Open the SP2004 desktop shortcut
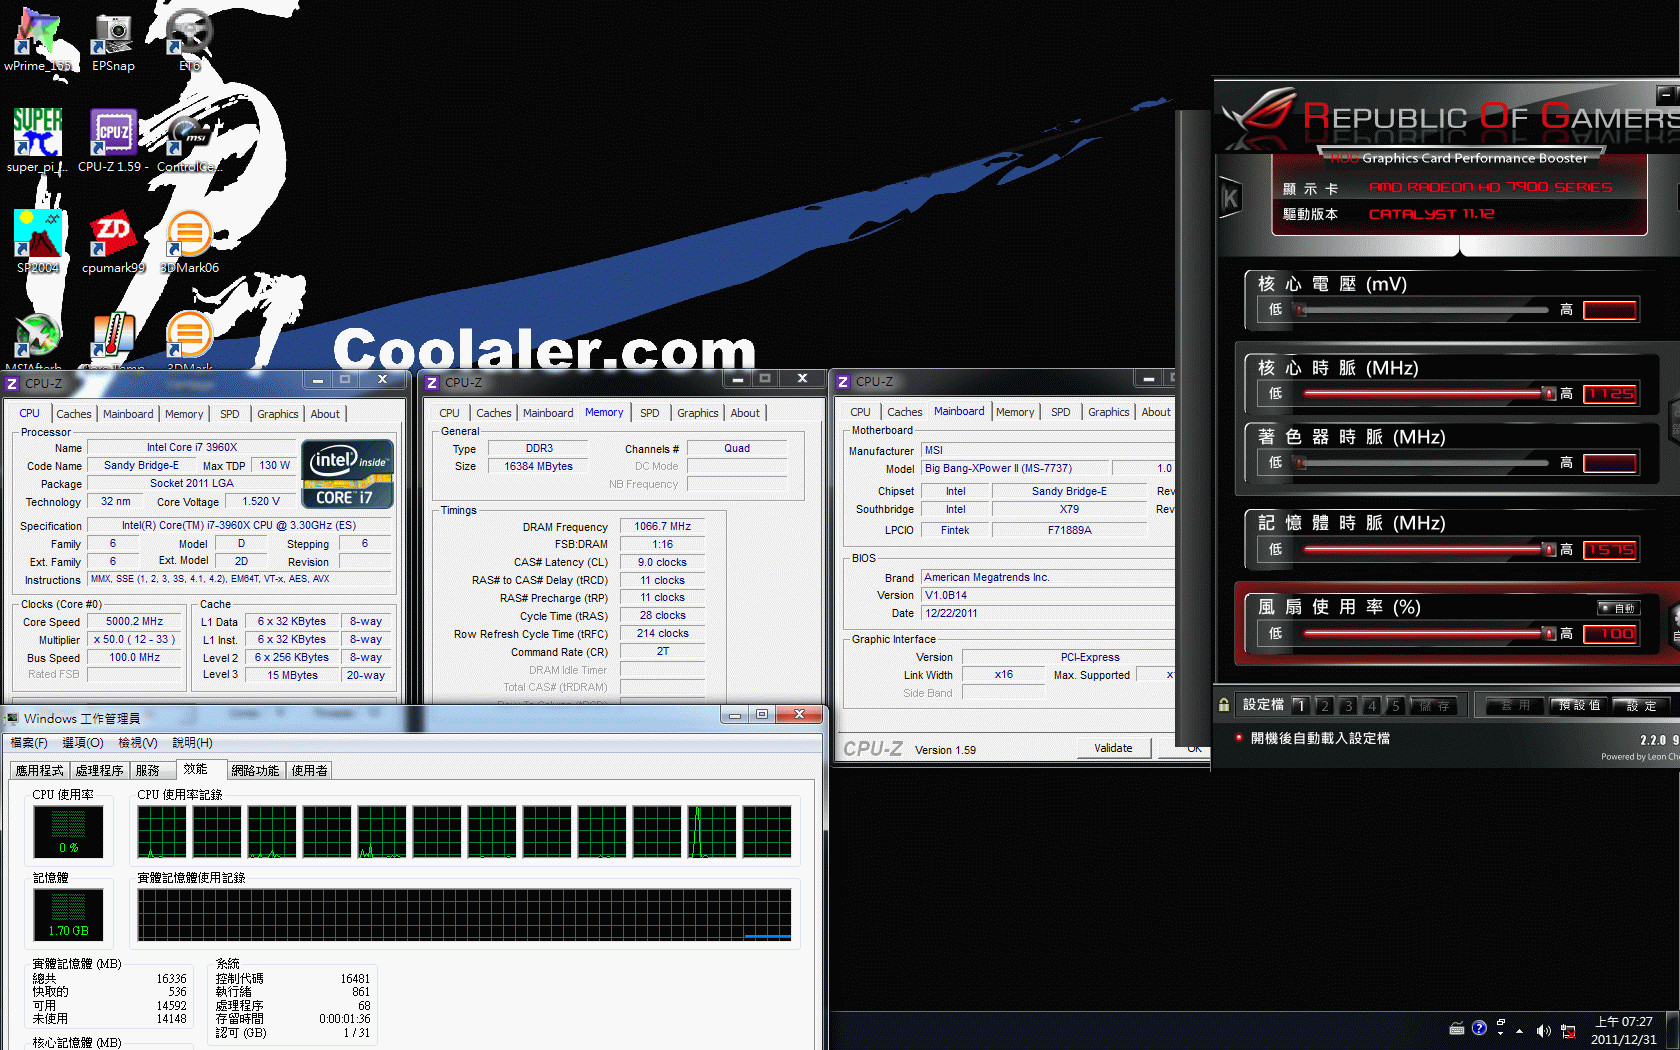The image size is (1680, 1050). tap(38, 241)
